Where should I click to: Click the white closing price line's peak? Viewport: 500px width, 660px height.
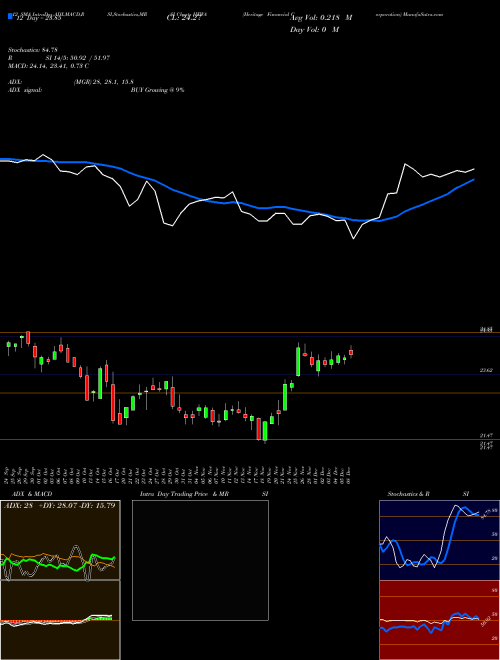405,164
